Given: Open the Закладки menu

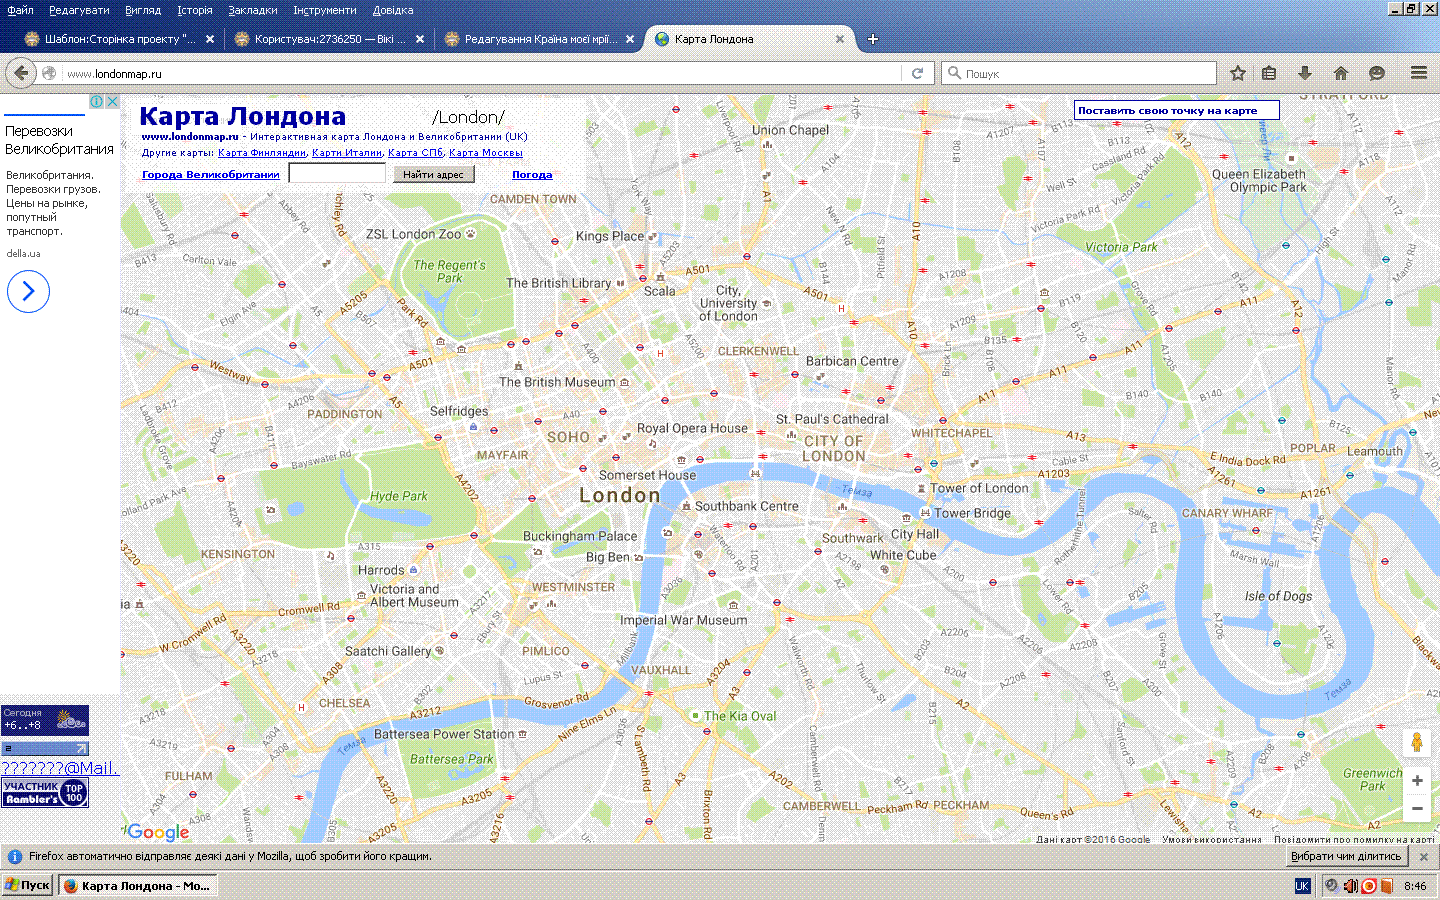Looking at the screenshot, I should 253,10.
